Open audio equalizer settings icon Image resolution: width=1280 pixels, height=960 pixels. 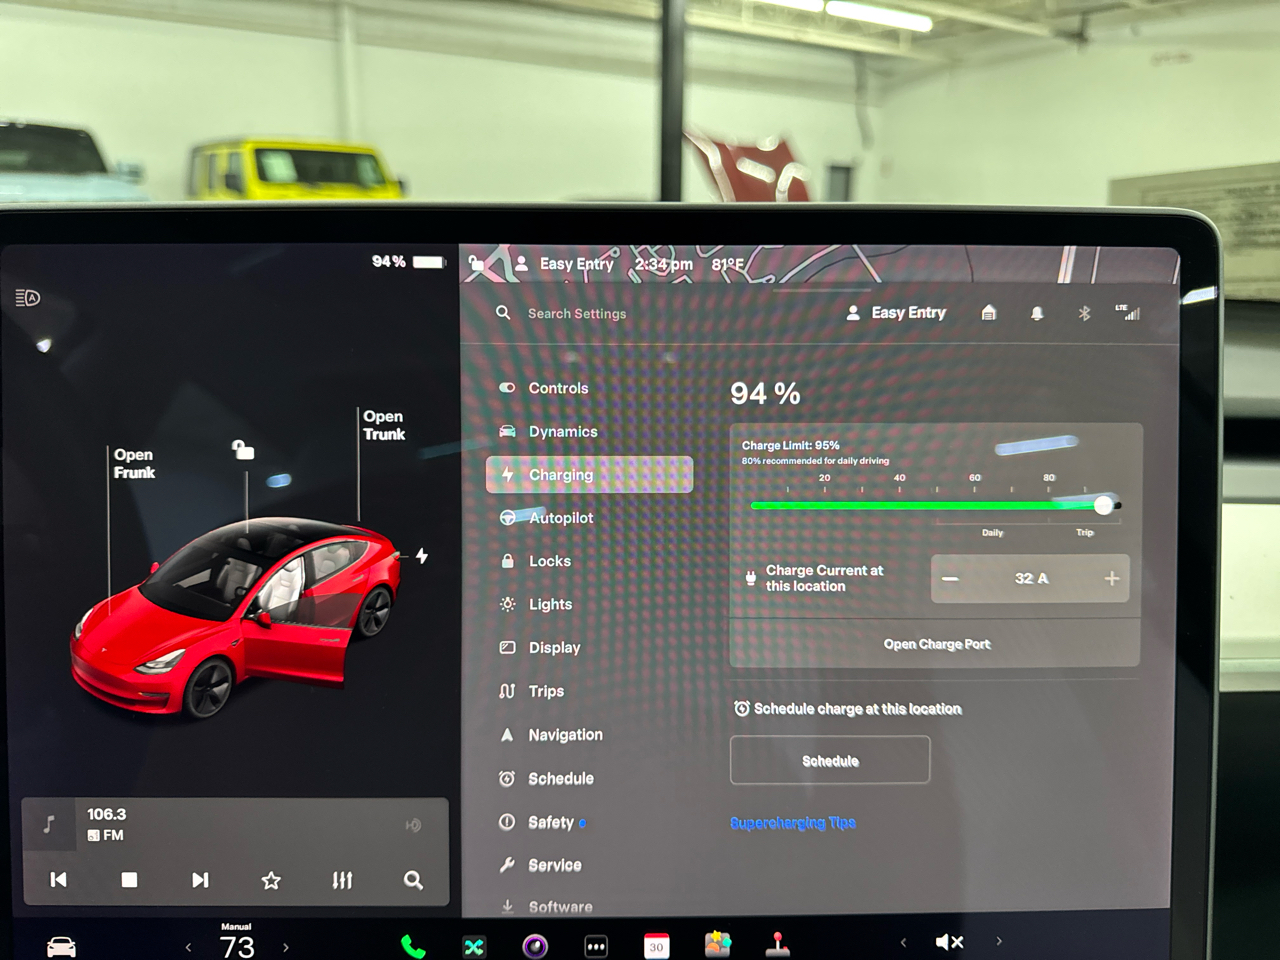pos(342,880)
